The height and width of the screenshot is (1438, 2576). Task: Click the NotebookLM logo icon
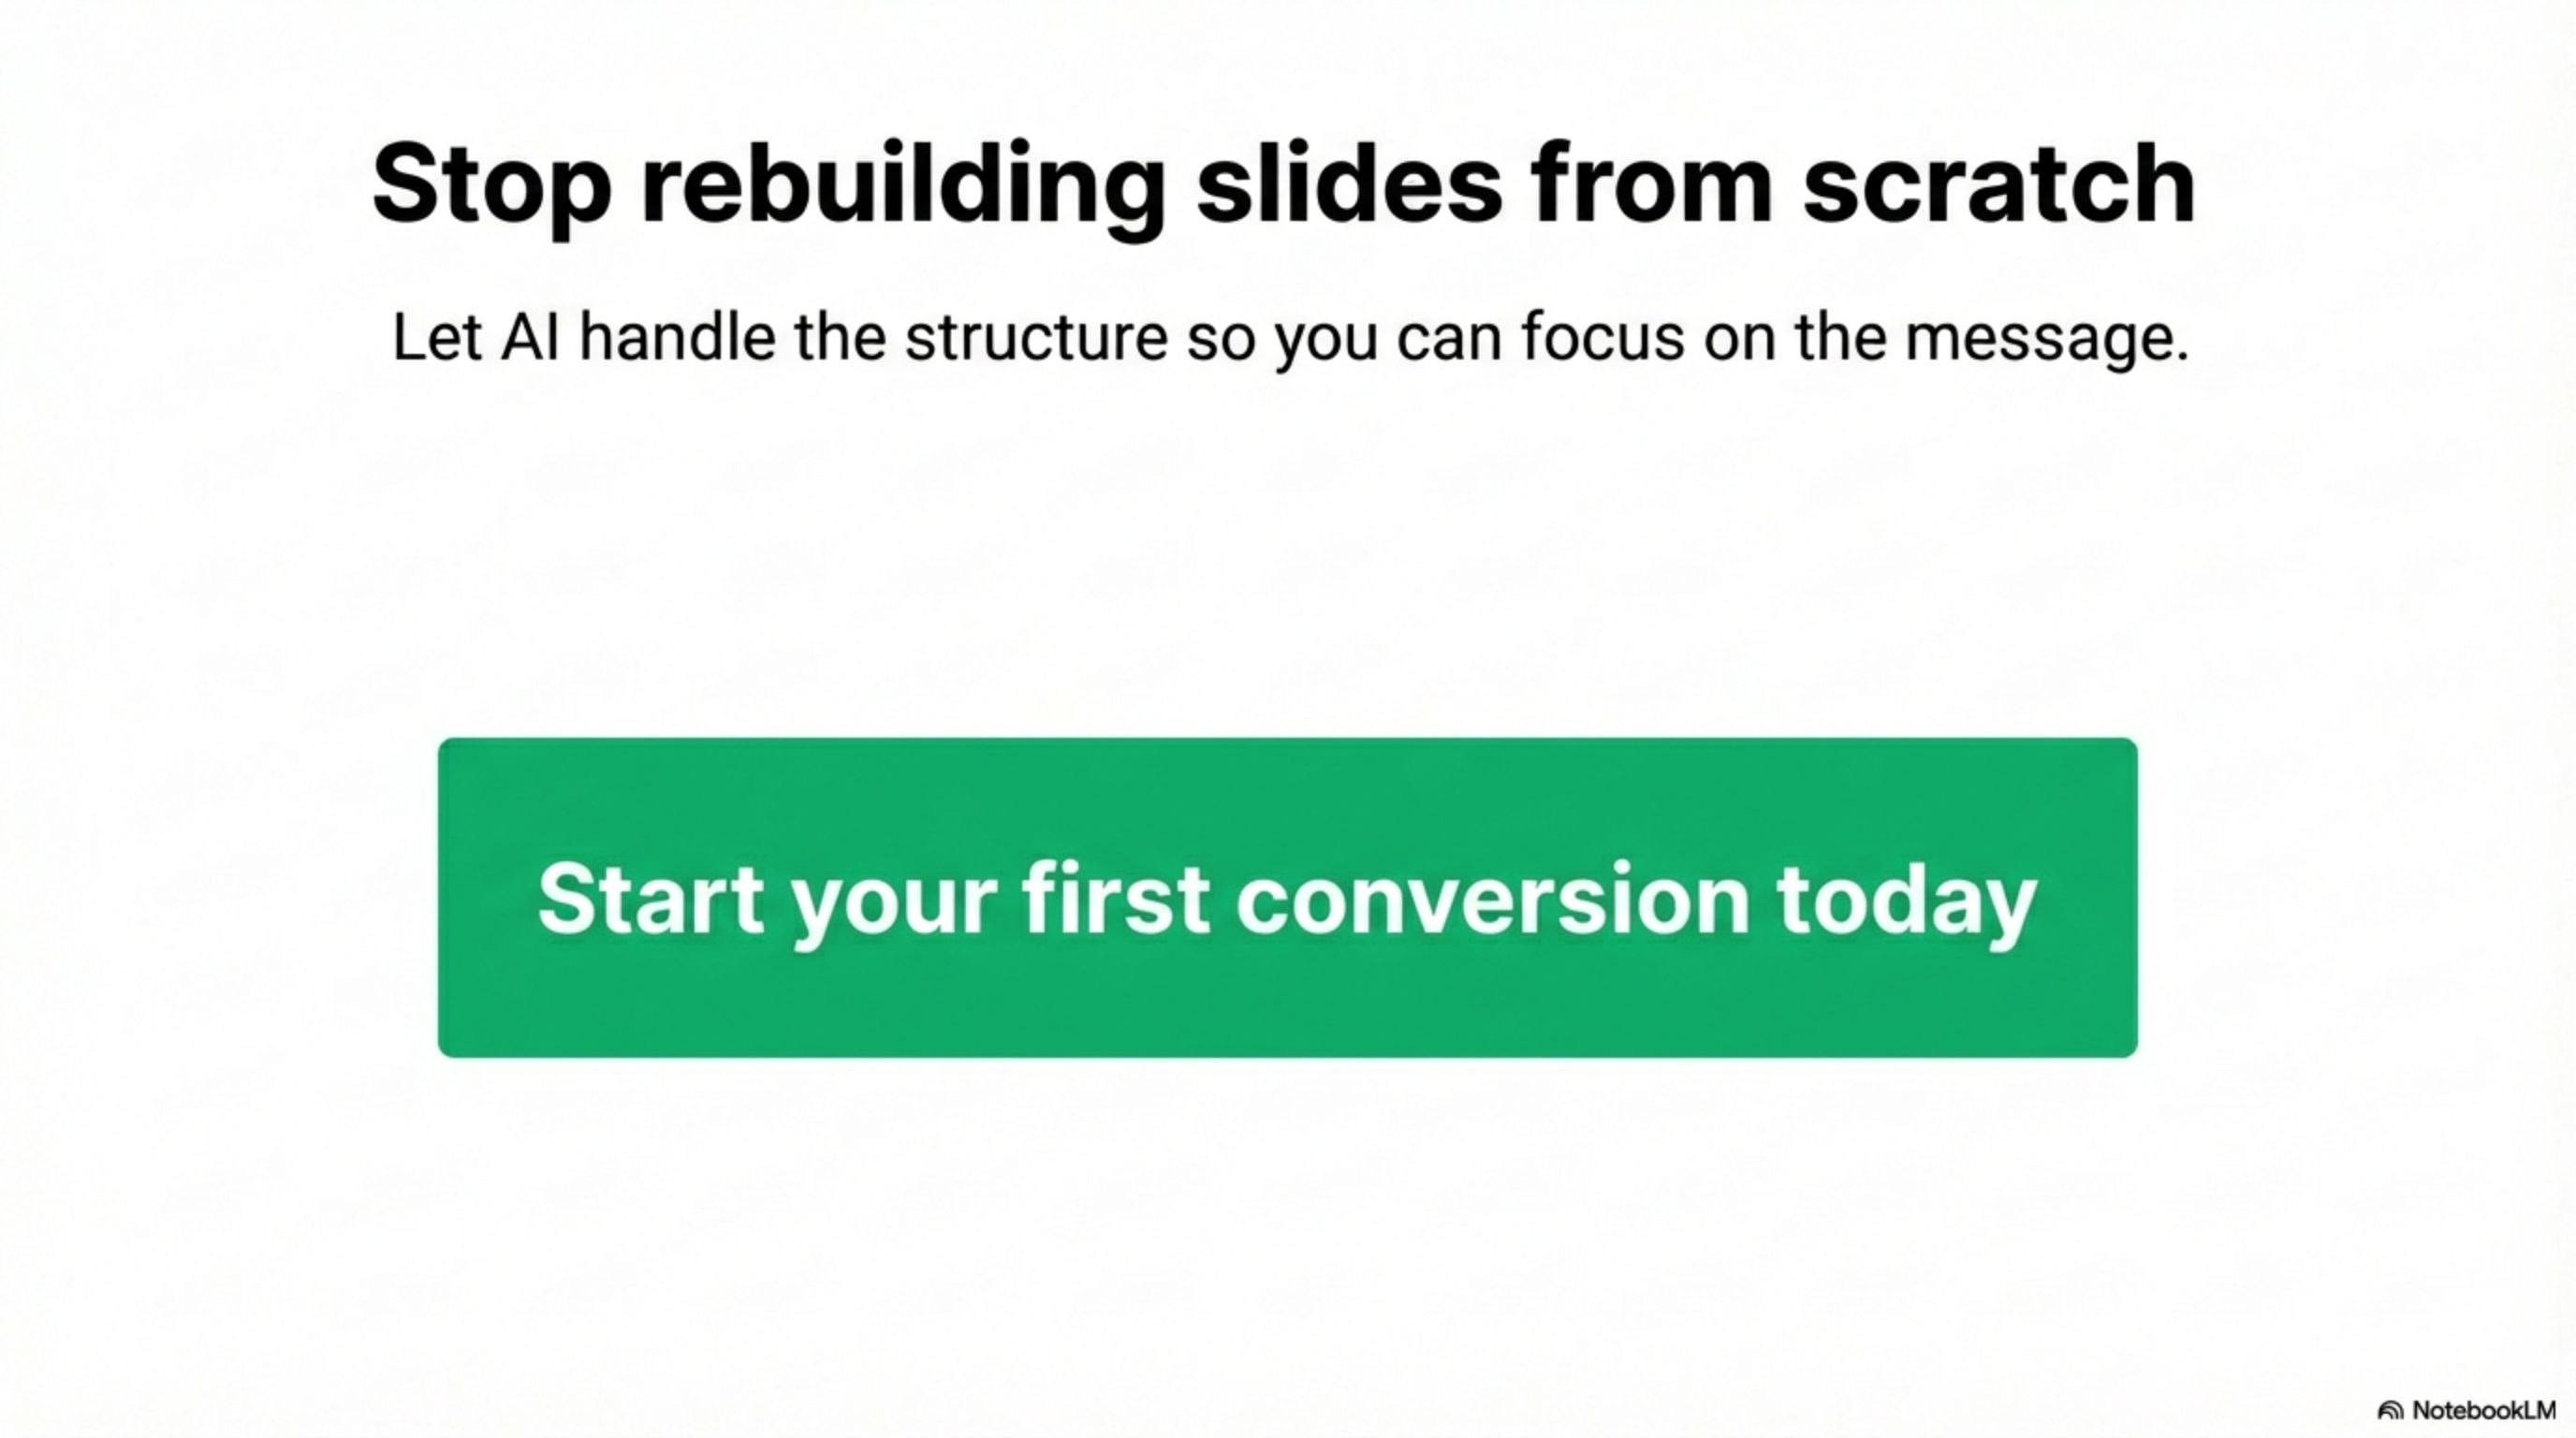click(x=2391, y=1411)
